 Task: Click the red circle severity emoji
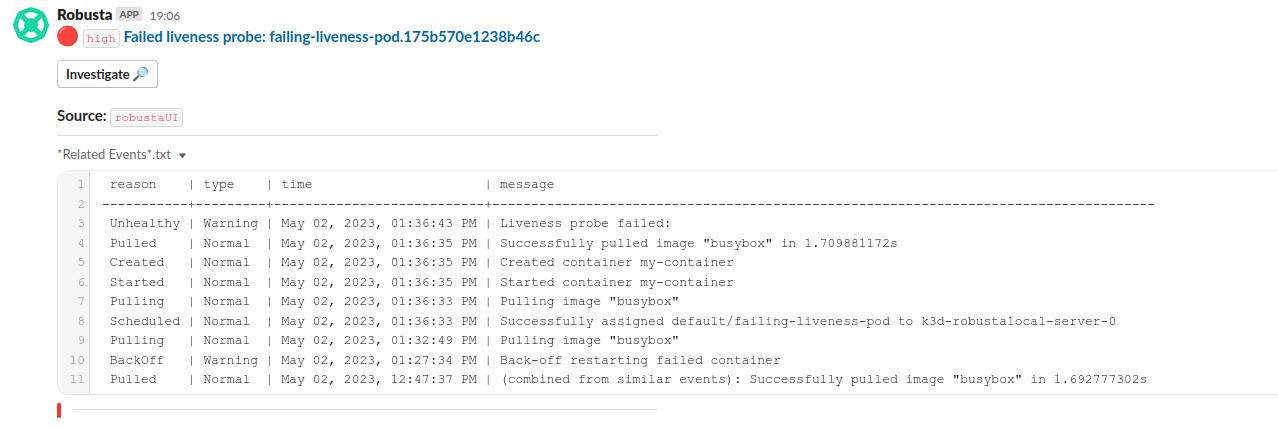(67, 37)
